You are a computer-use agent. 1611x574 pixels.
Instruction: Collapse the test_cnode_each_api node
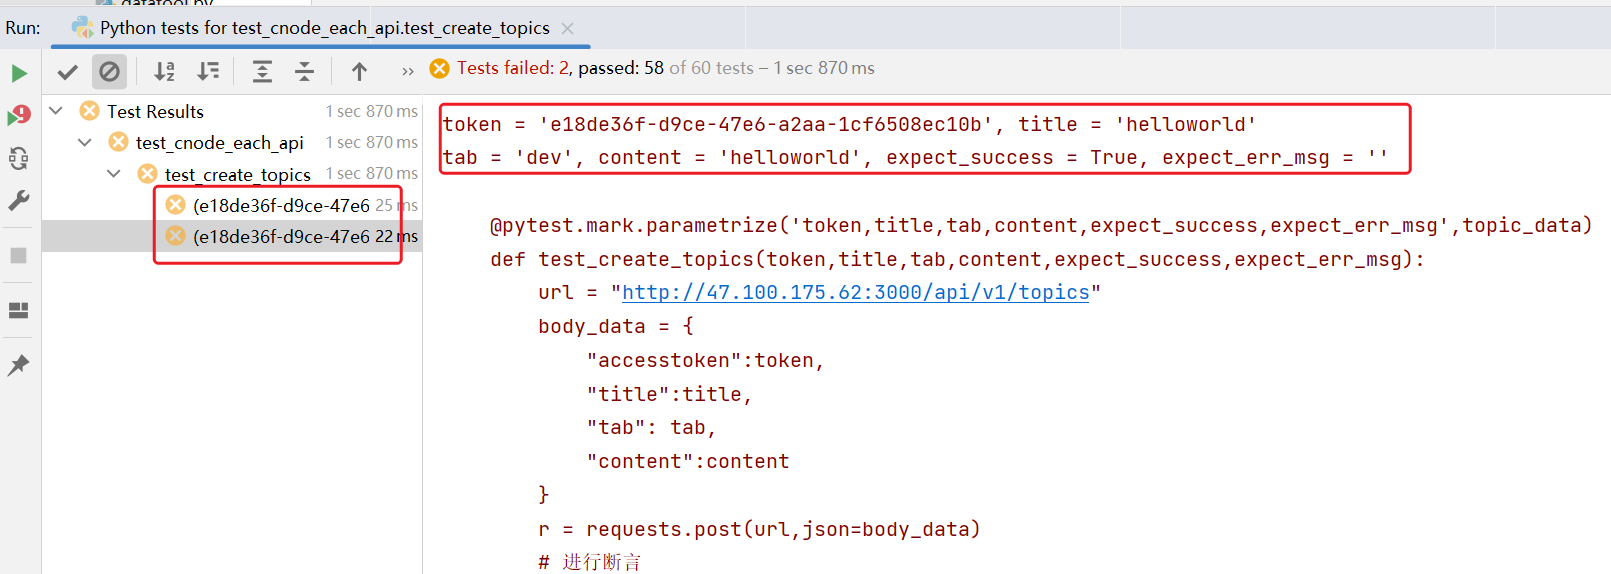tap(85, 142)
